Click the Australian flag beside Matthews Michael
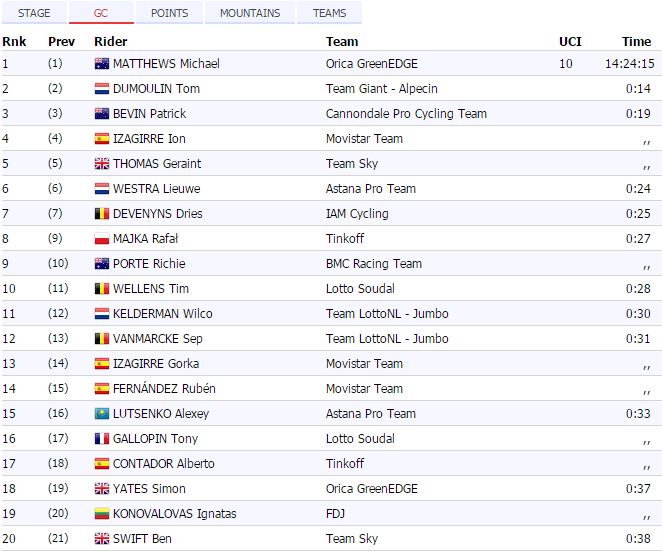 click(x=101, y=64)
